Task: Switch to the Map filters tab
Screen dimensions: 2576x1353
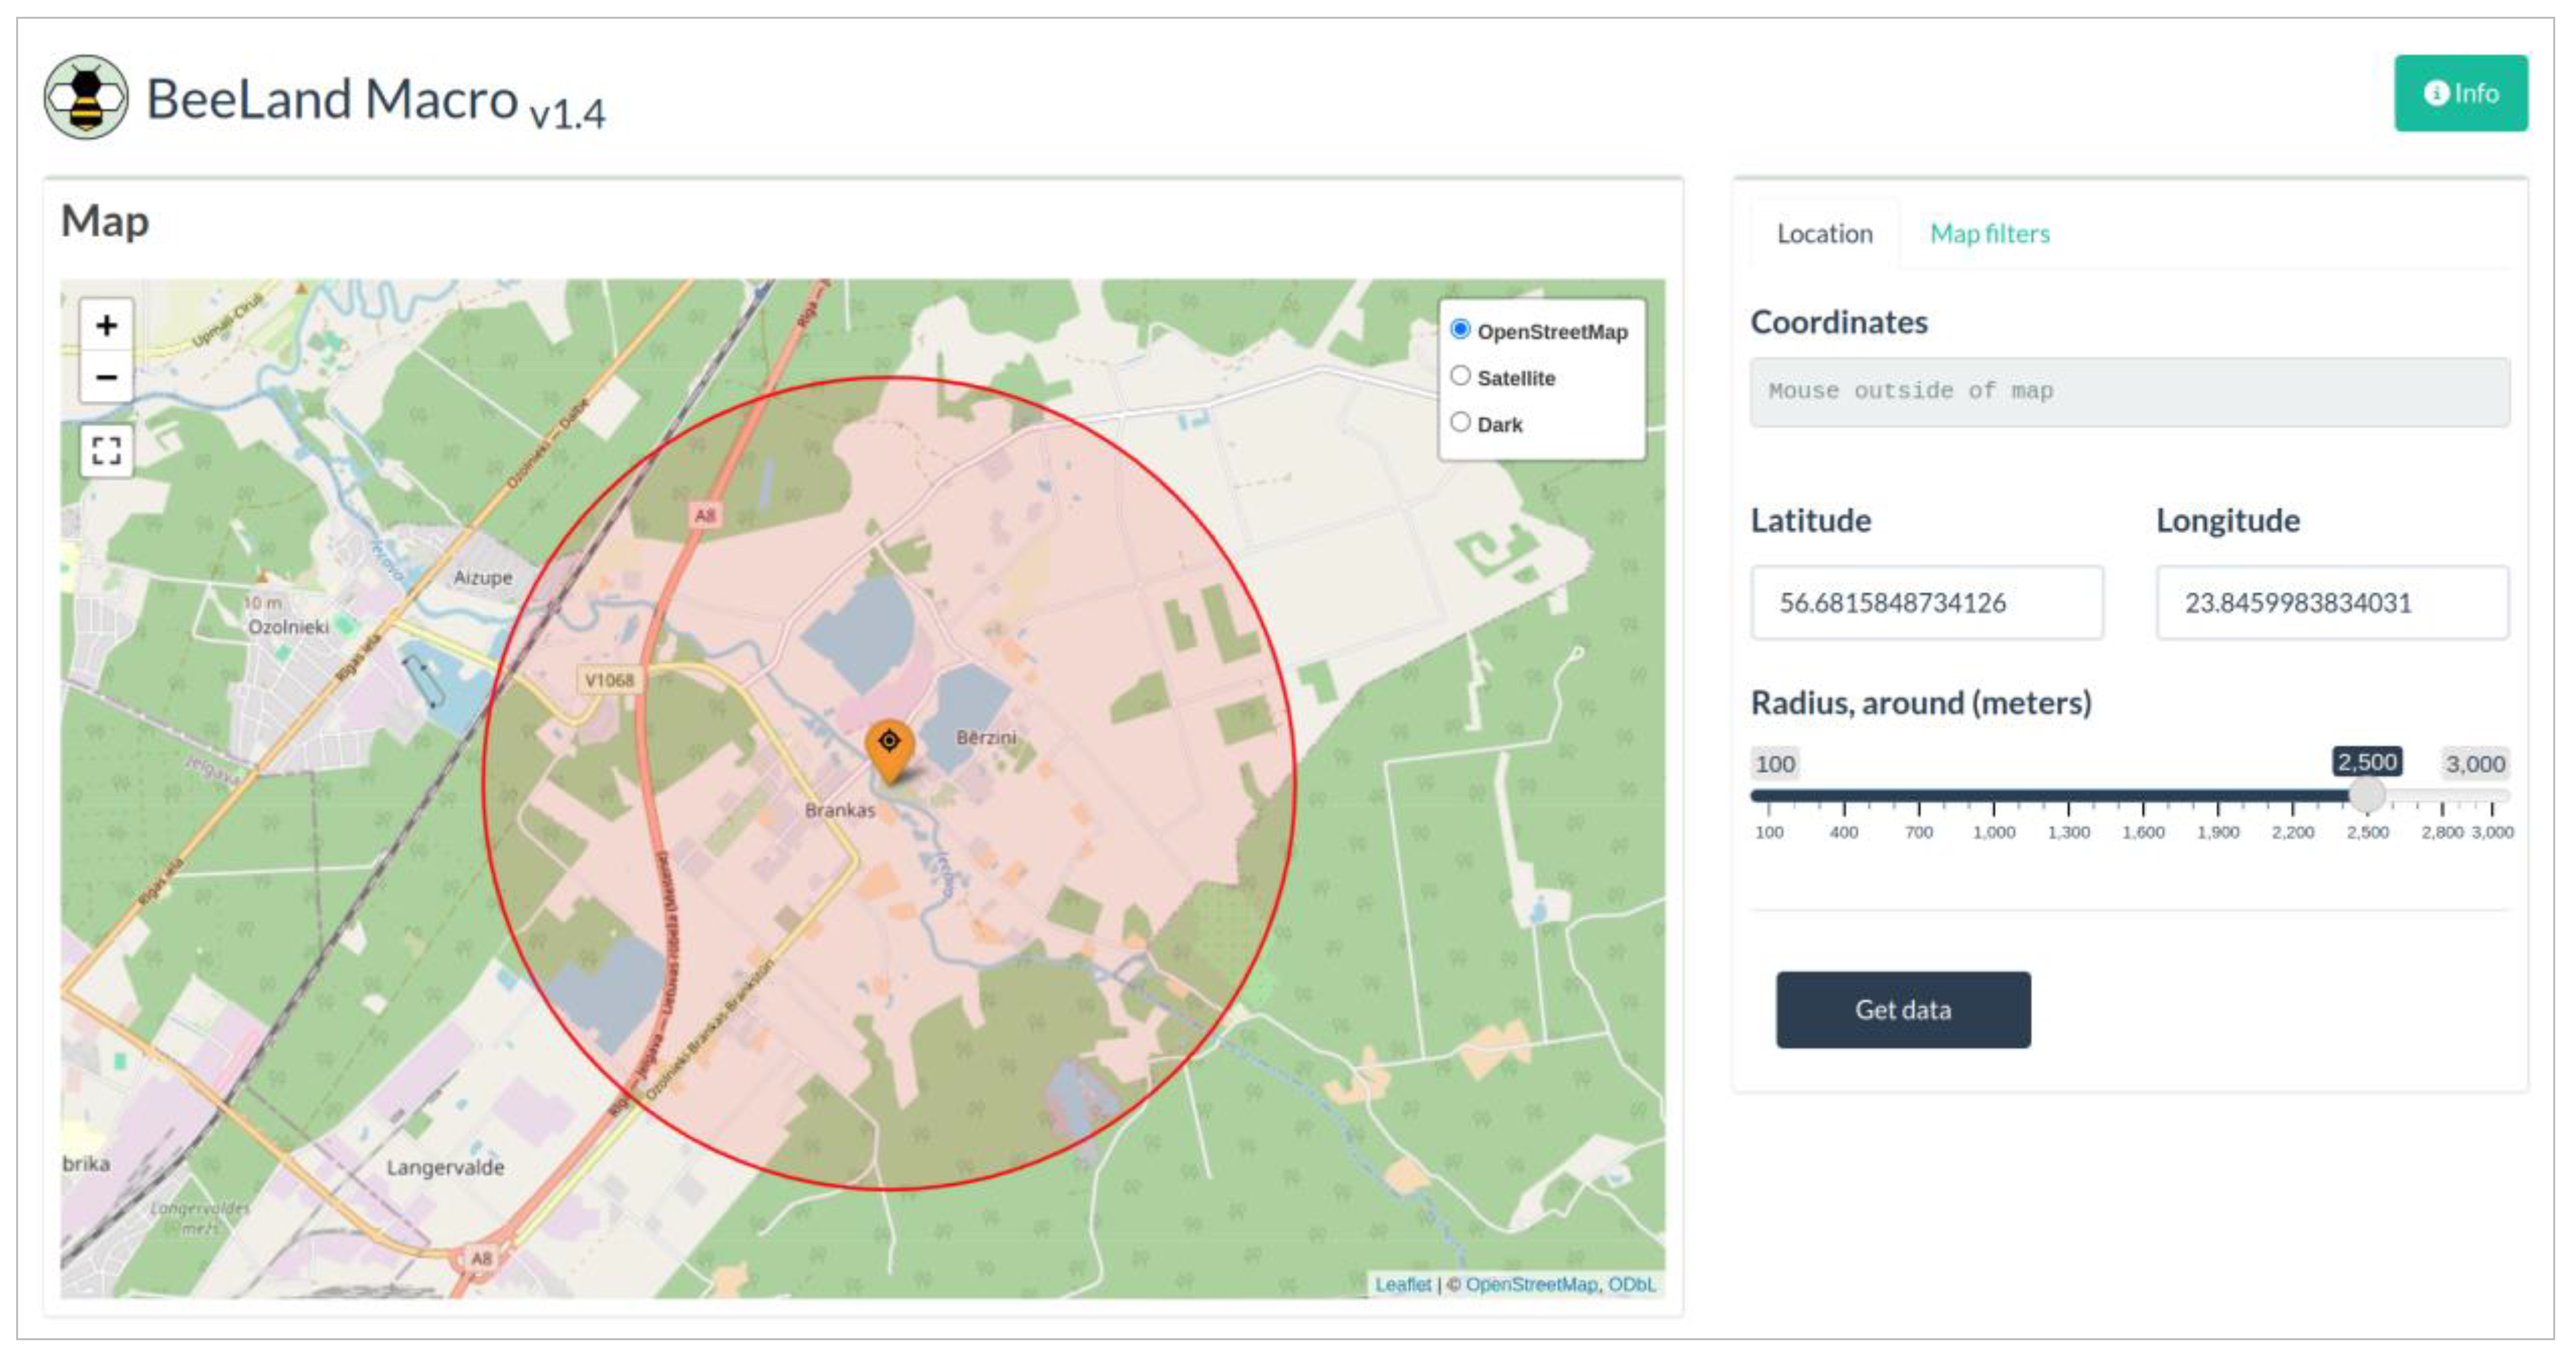Action: click(1989, 234)
